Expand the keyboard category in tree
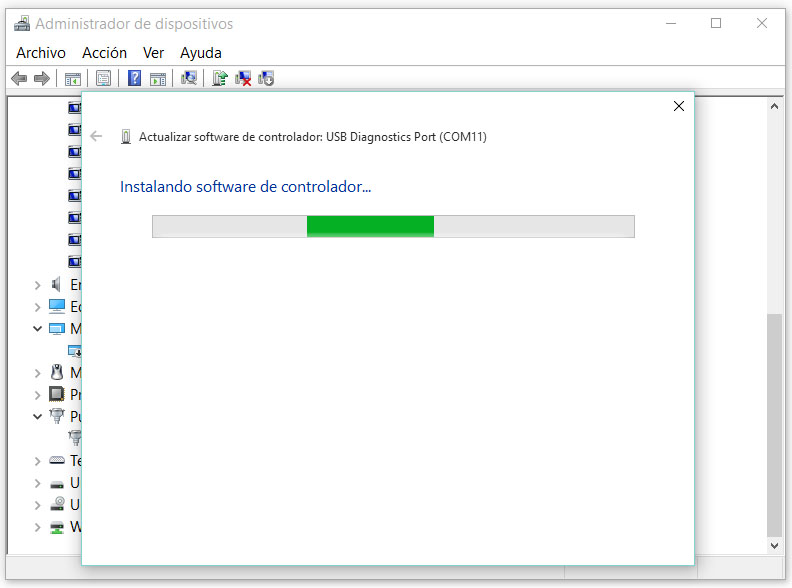792x588 pixels. (37, 461)
